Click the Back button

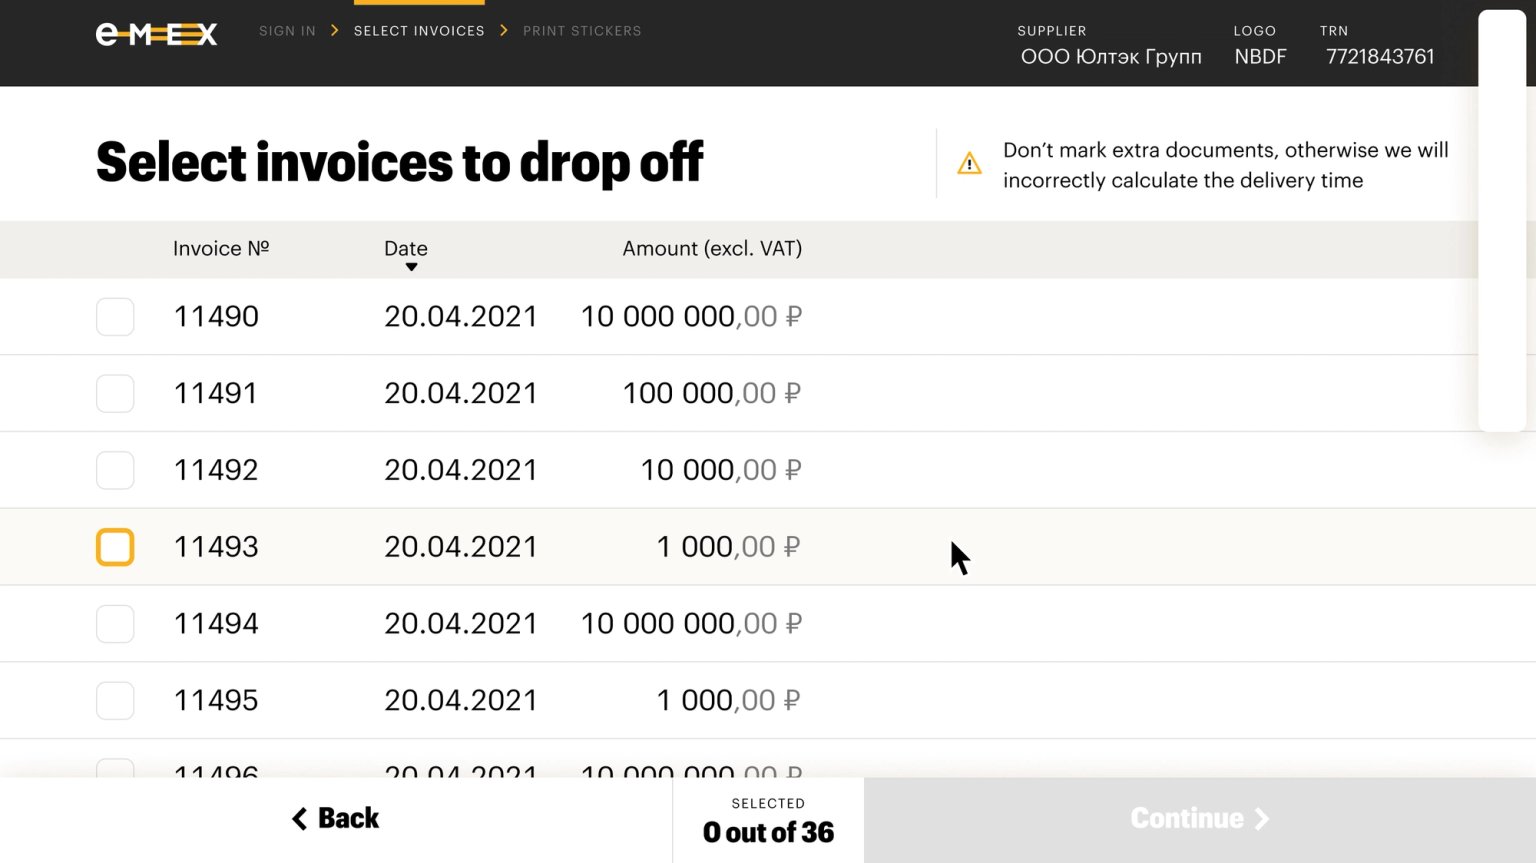[x=335, y=818]
